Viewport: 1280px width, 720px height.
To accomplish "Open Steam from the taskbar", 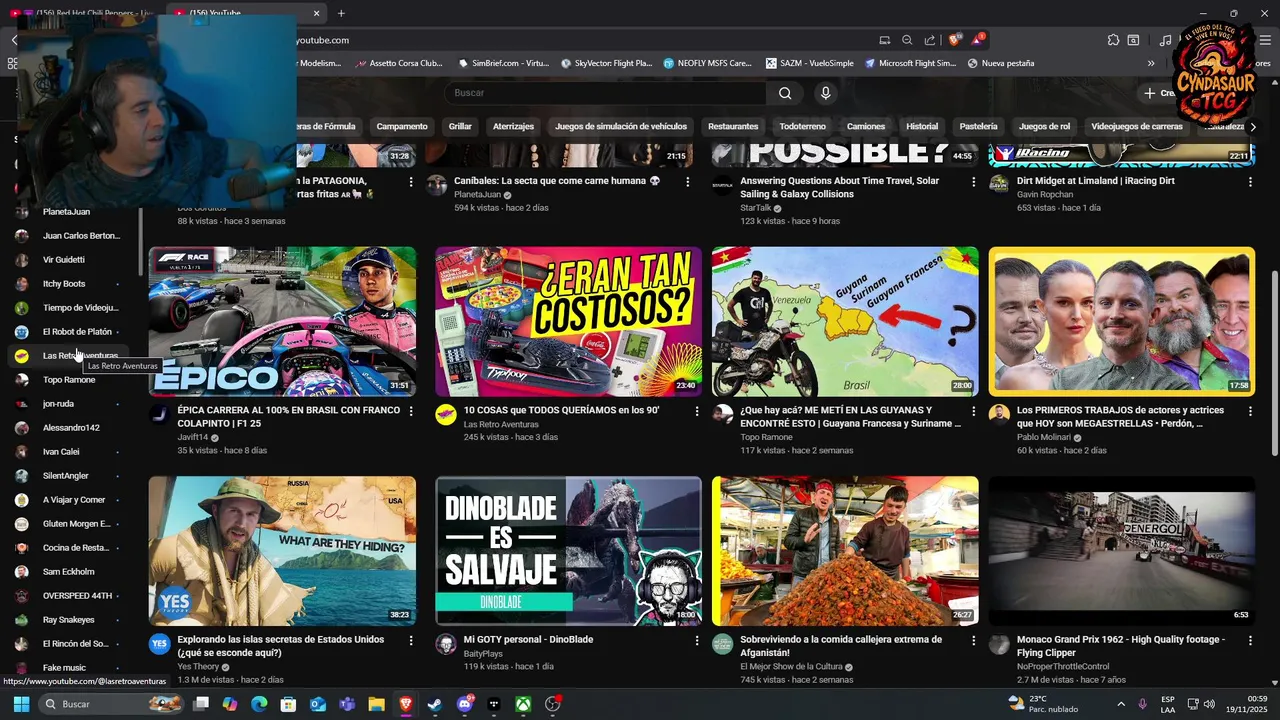I will 434,704.
